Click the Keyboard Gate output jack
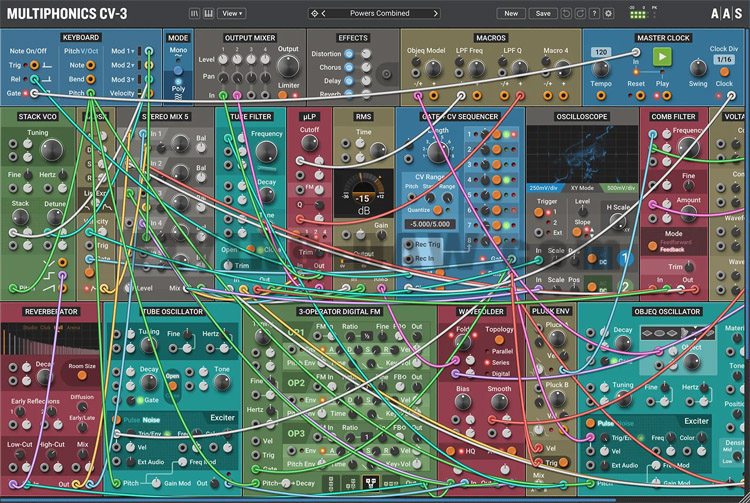The height and width of the screenshot is (503, 750). [34, 93]
